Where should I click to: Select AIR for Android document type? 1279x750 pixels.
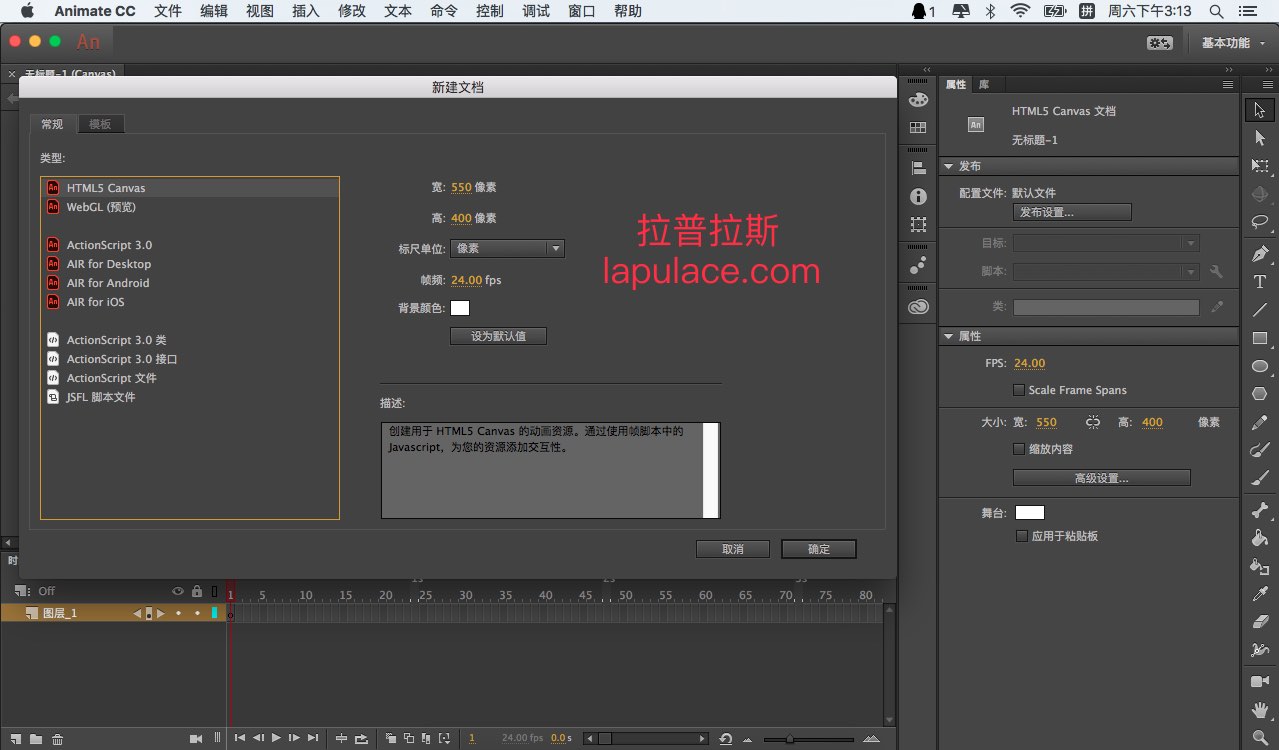tap(108, 283)
